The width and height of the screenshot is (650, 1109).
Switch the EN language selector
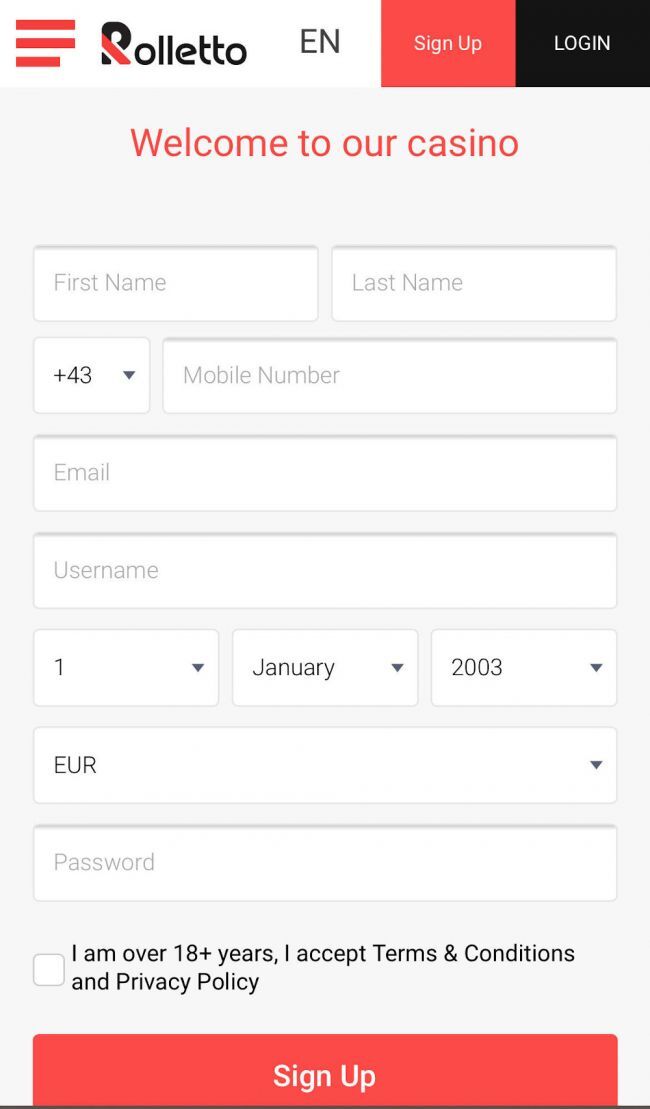coord(320,42)
